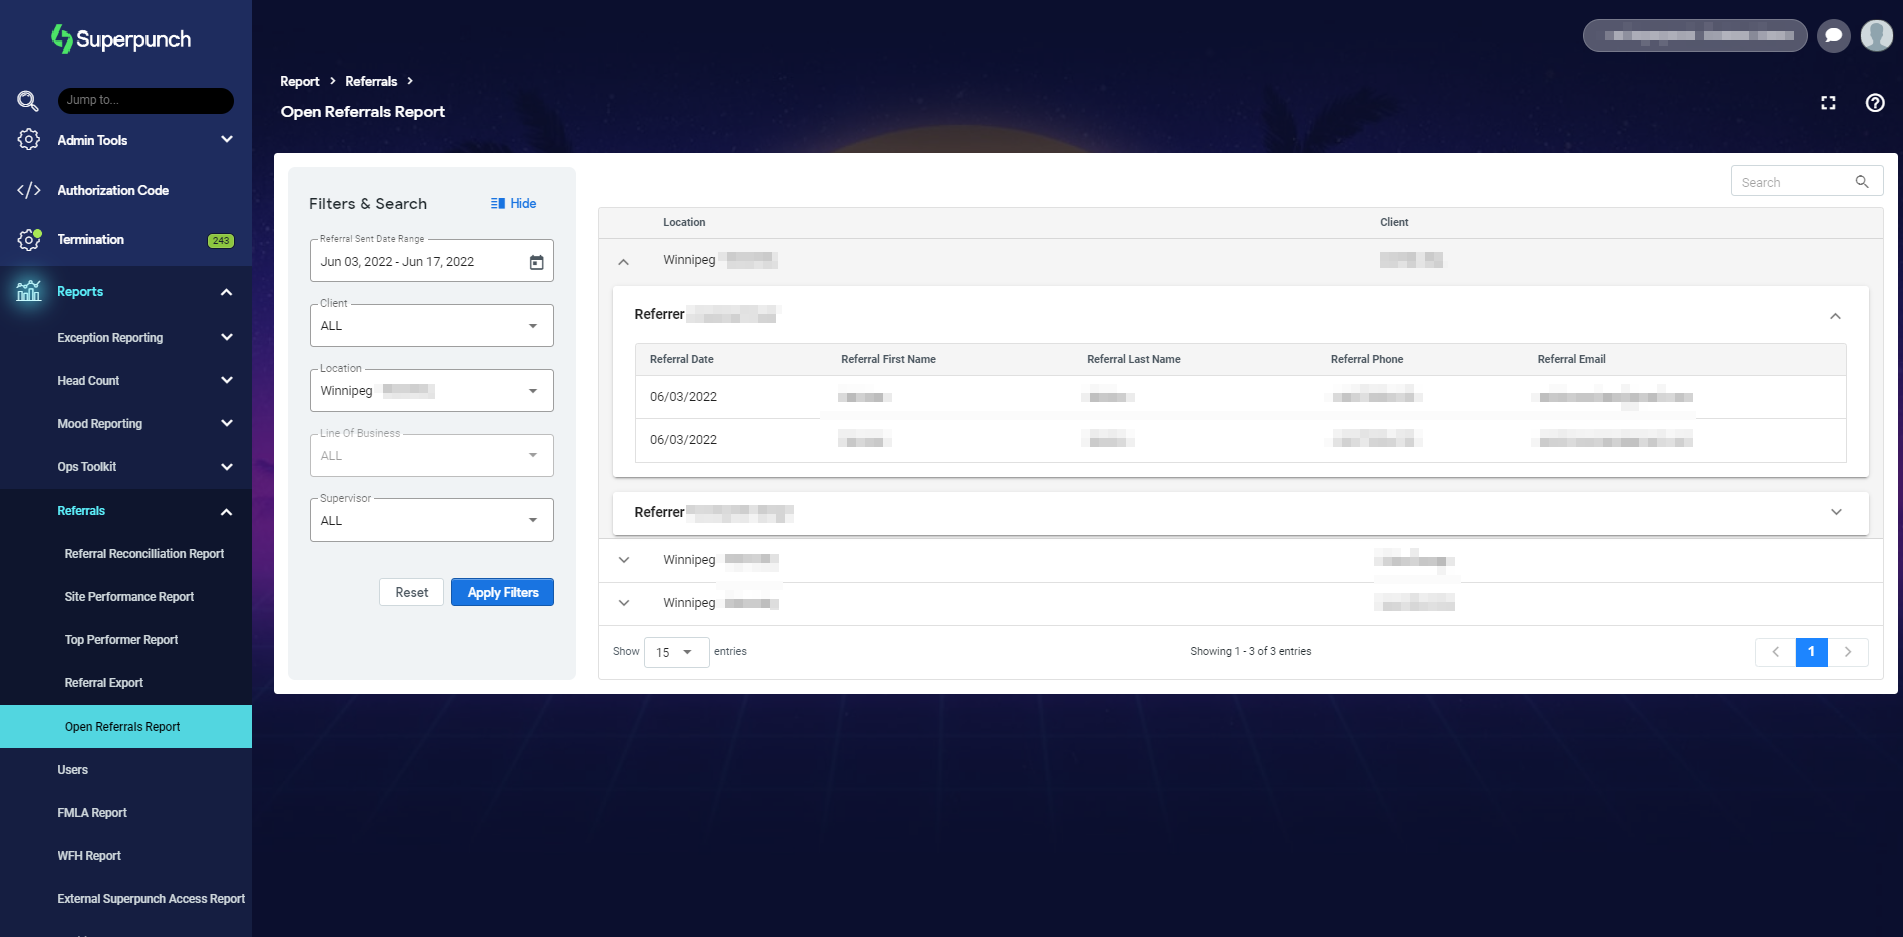Click the chat bubble icon in header

tap(1833, 35)
